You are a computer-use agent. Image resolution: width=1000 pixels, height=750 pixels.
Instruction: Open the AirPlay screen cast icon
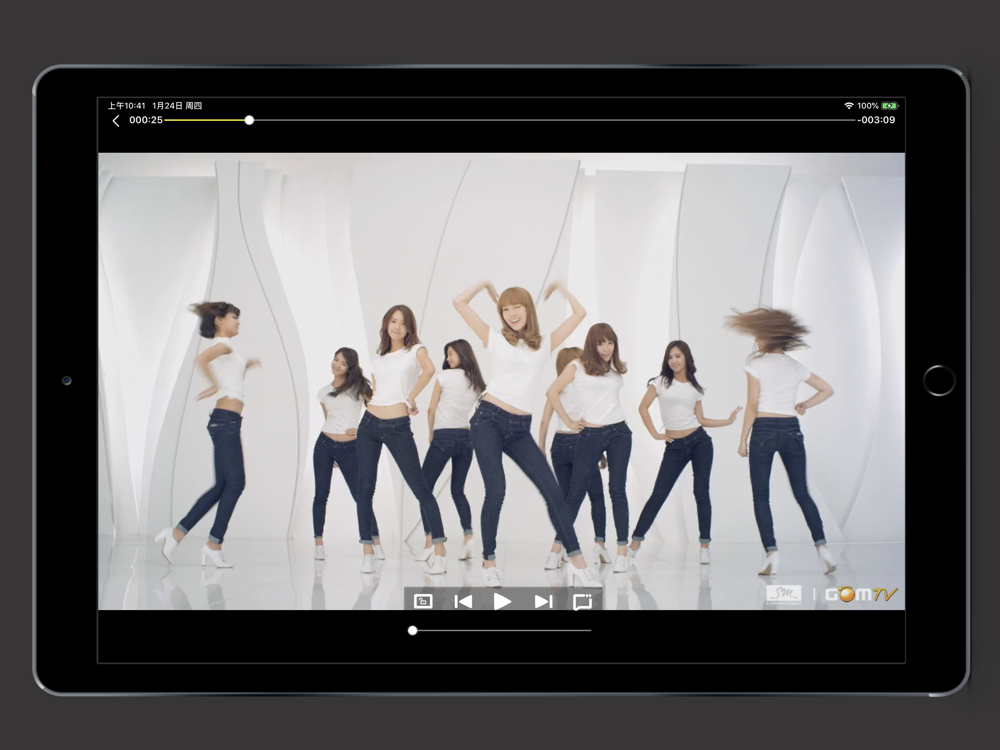click(583, 601)
